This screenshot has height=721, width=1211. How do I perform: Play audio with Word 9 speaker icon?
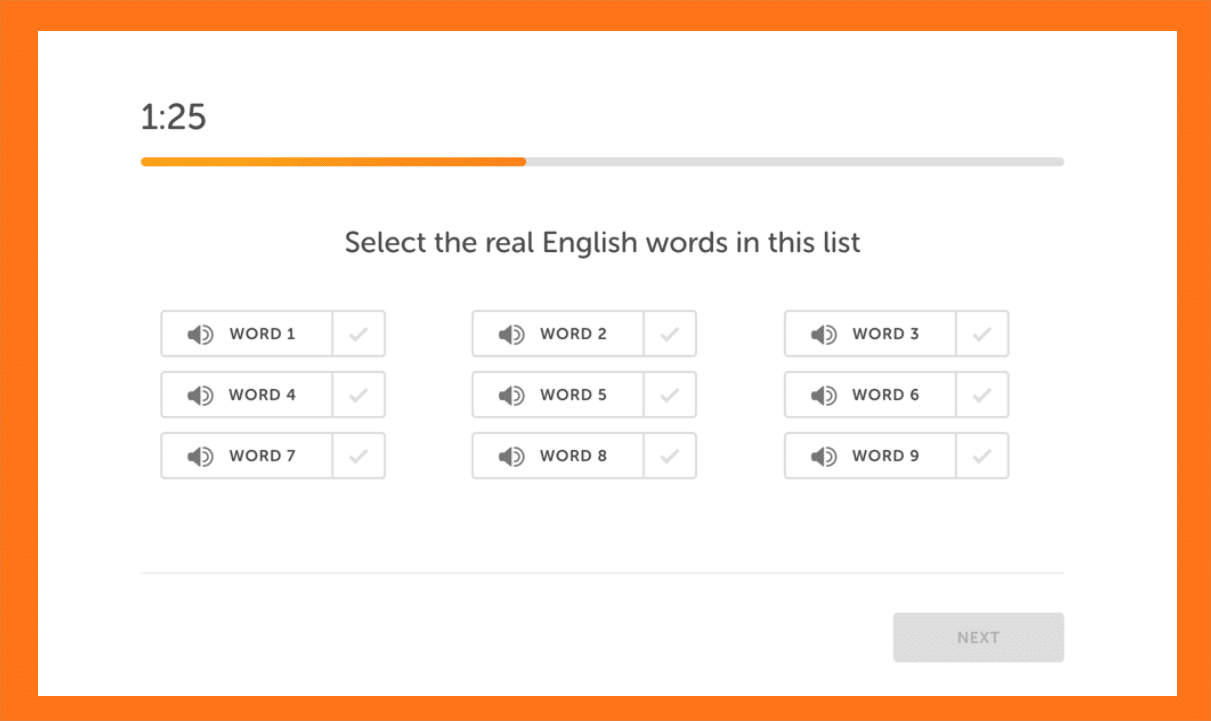point(824,456)
